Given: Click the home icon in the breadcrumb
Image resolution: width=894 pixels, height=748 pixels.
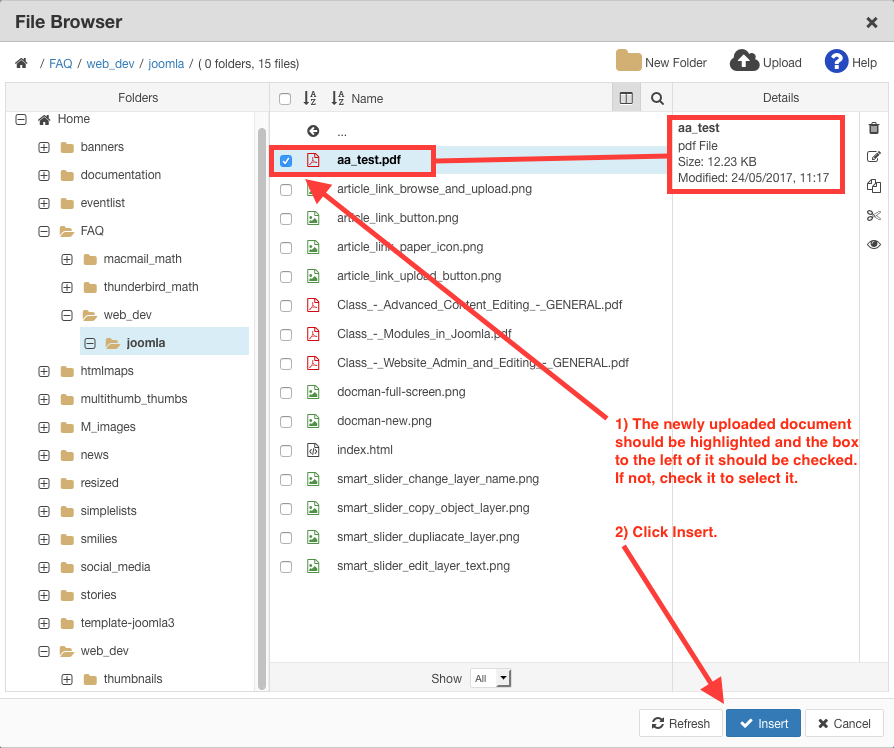Looking at the screenshot, I should click(x=21, y=63).
